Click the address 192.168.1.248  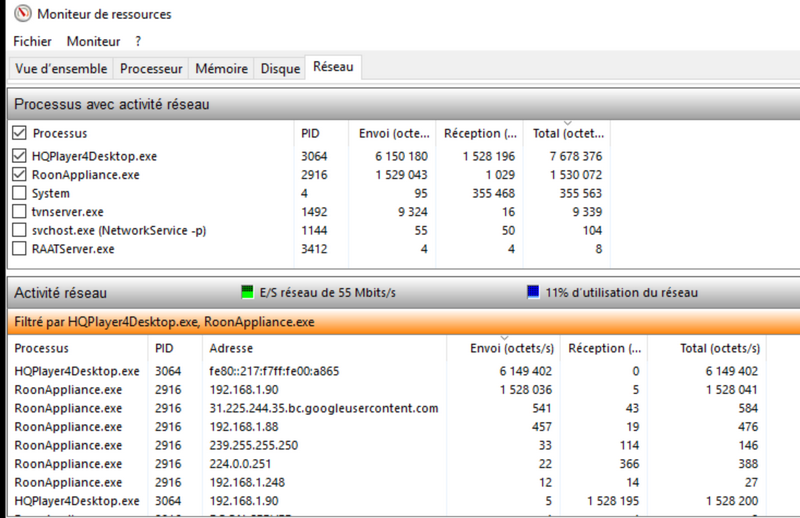(x=247, y=482)
